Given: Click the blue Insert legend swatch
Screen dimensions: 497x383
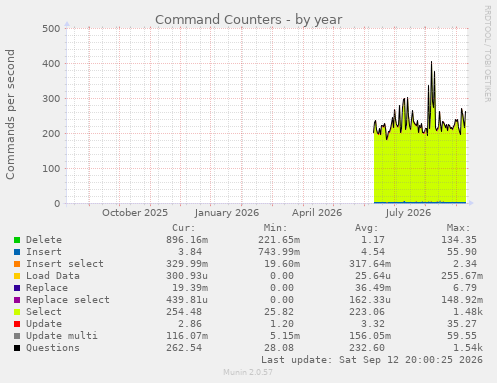Looking at the screenshot, I should (x=17, y=252).
